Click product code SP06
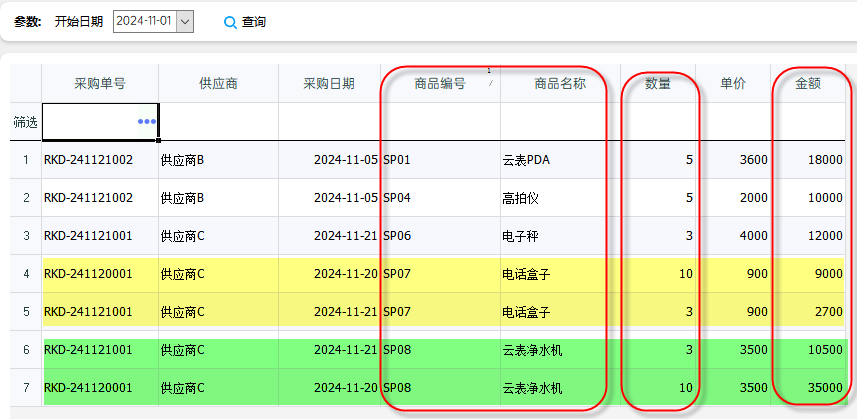857x419 pixels. pyautogui.click(x=397, y=236)
